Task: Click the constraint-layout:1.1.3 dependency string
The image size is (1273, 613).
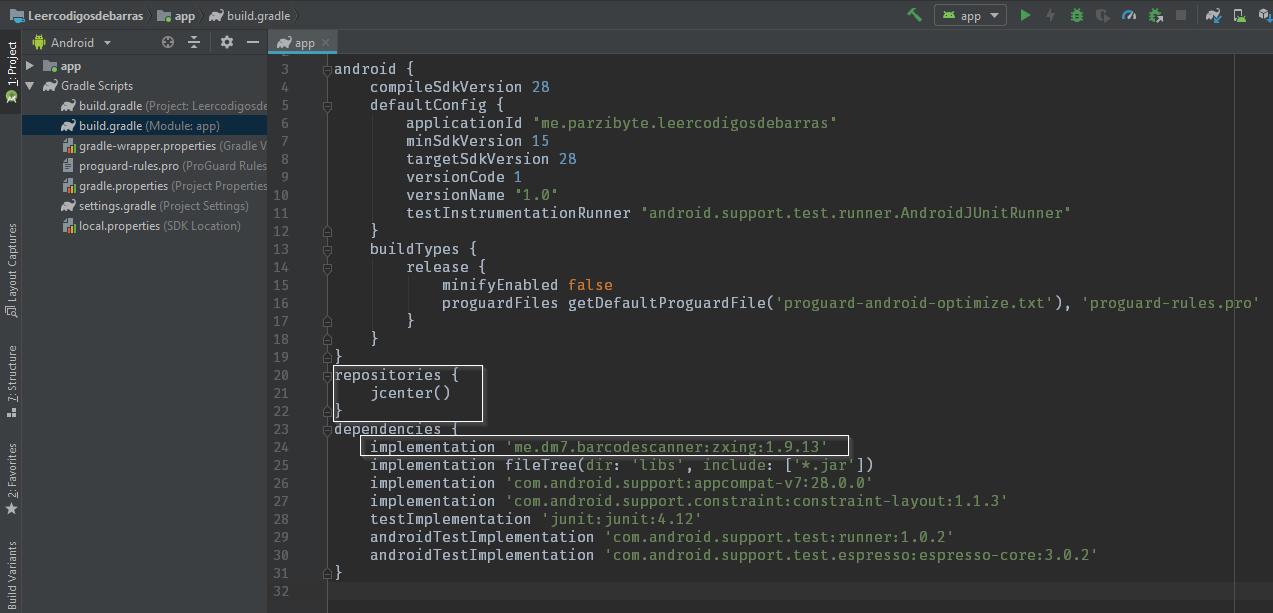Action: click(755, 501)
